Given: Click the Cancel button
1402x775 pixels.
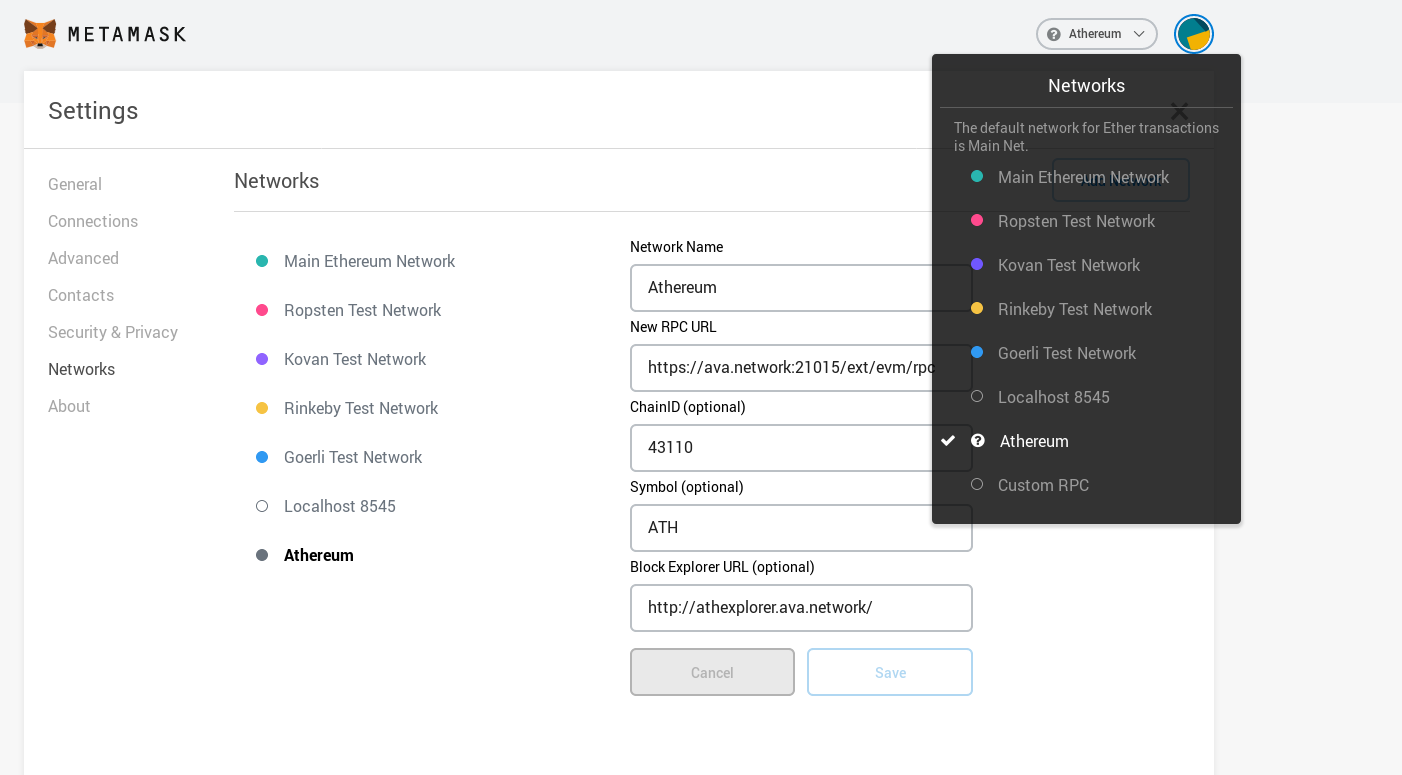Looking at the screenshot, I should [x=712, y=672].
